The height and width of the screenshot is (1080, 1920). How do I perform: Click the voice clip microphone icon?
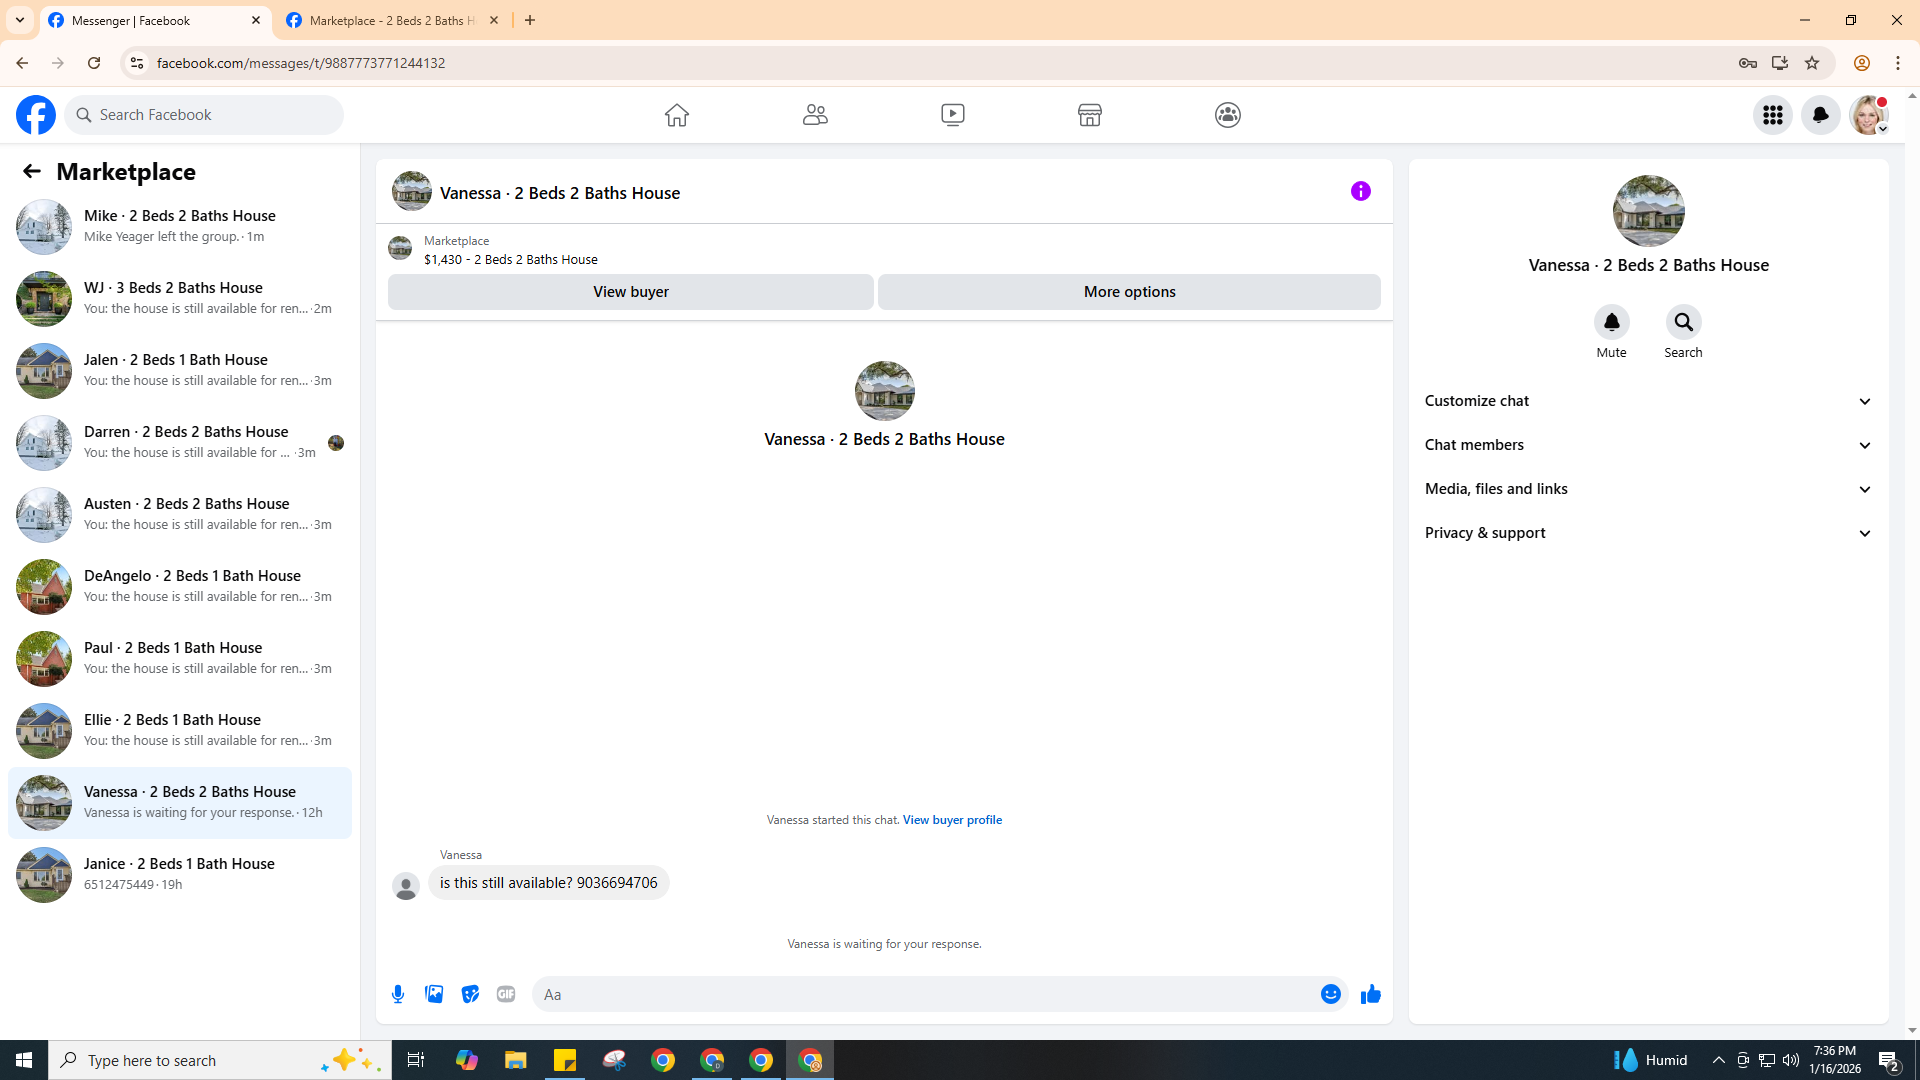coord(398,994)
